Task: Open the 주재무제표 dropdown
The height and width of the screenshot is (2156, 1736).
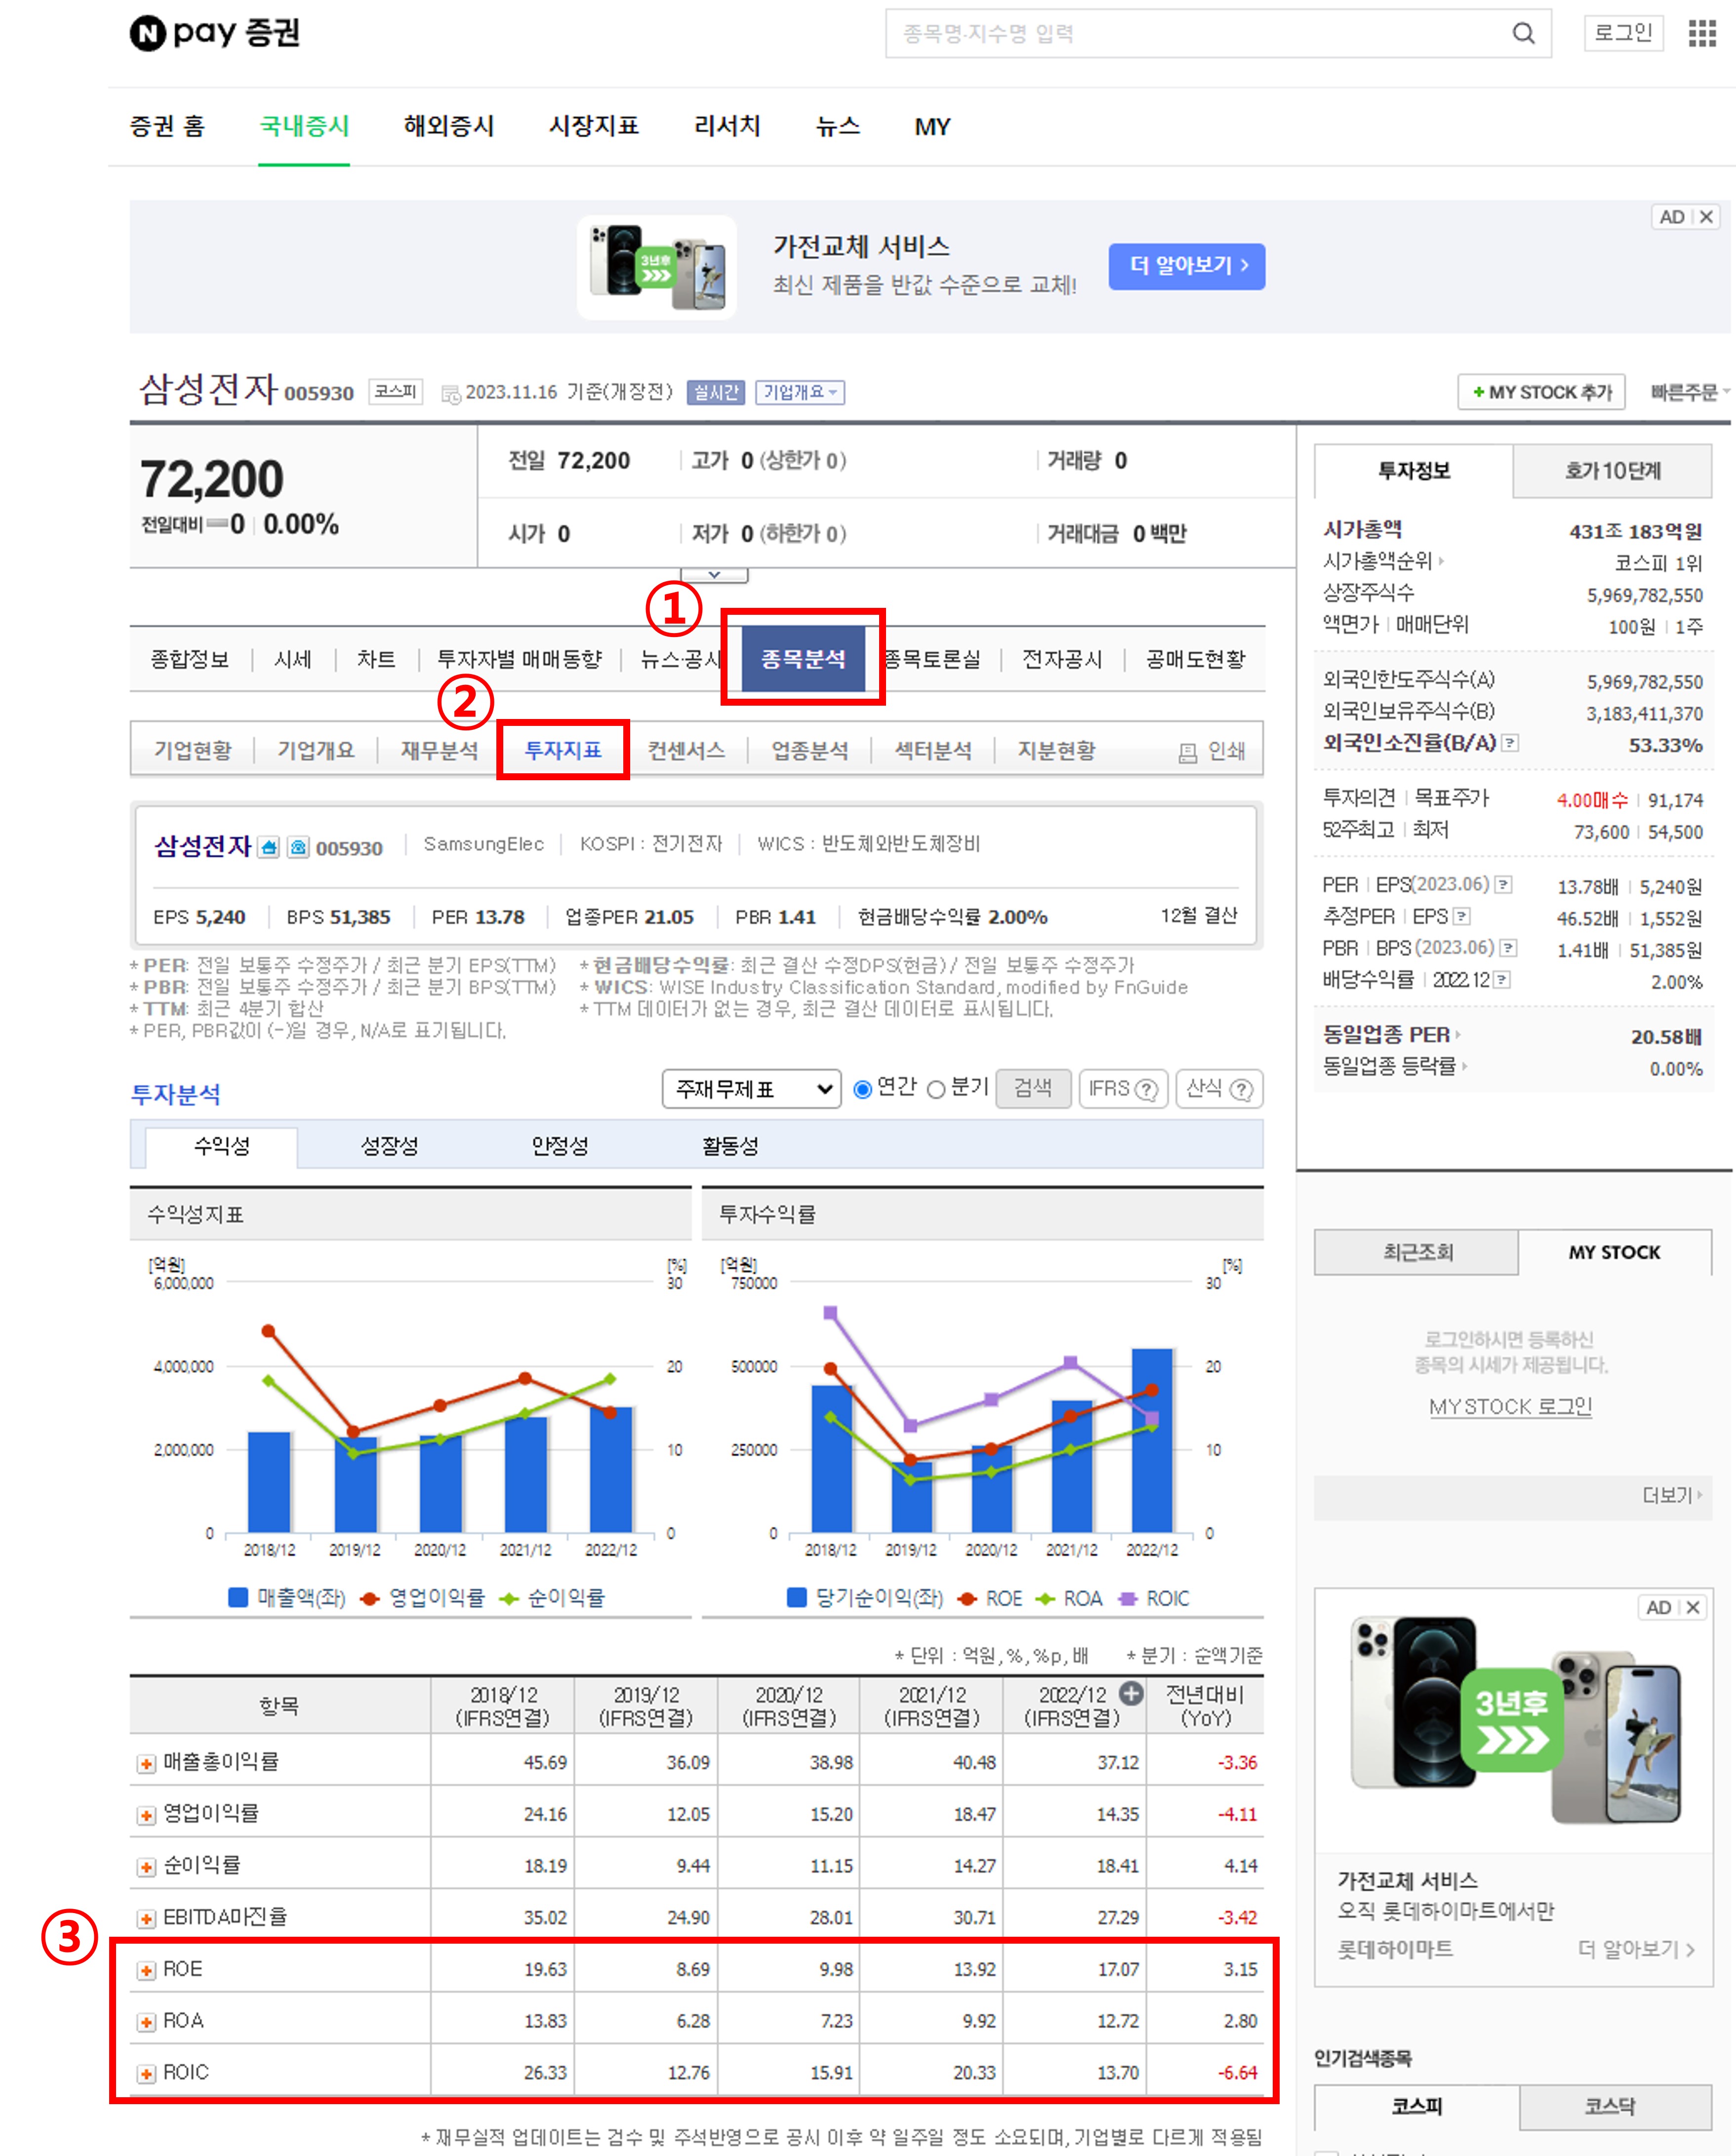Action: pos(750,1089)
